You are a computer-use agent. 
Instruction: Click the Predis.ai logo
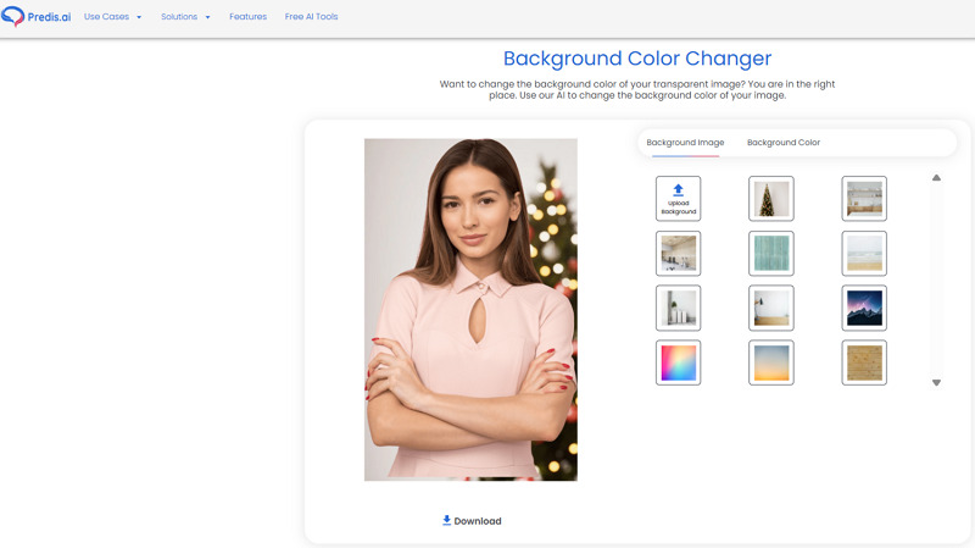(37, 17)
